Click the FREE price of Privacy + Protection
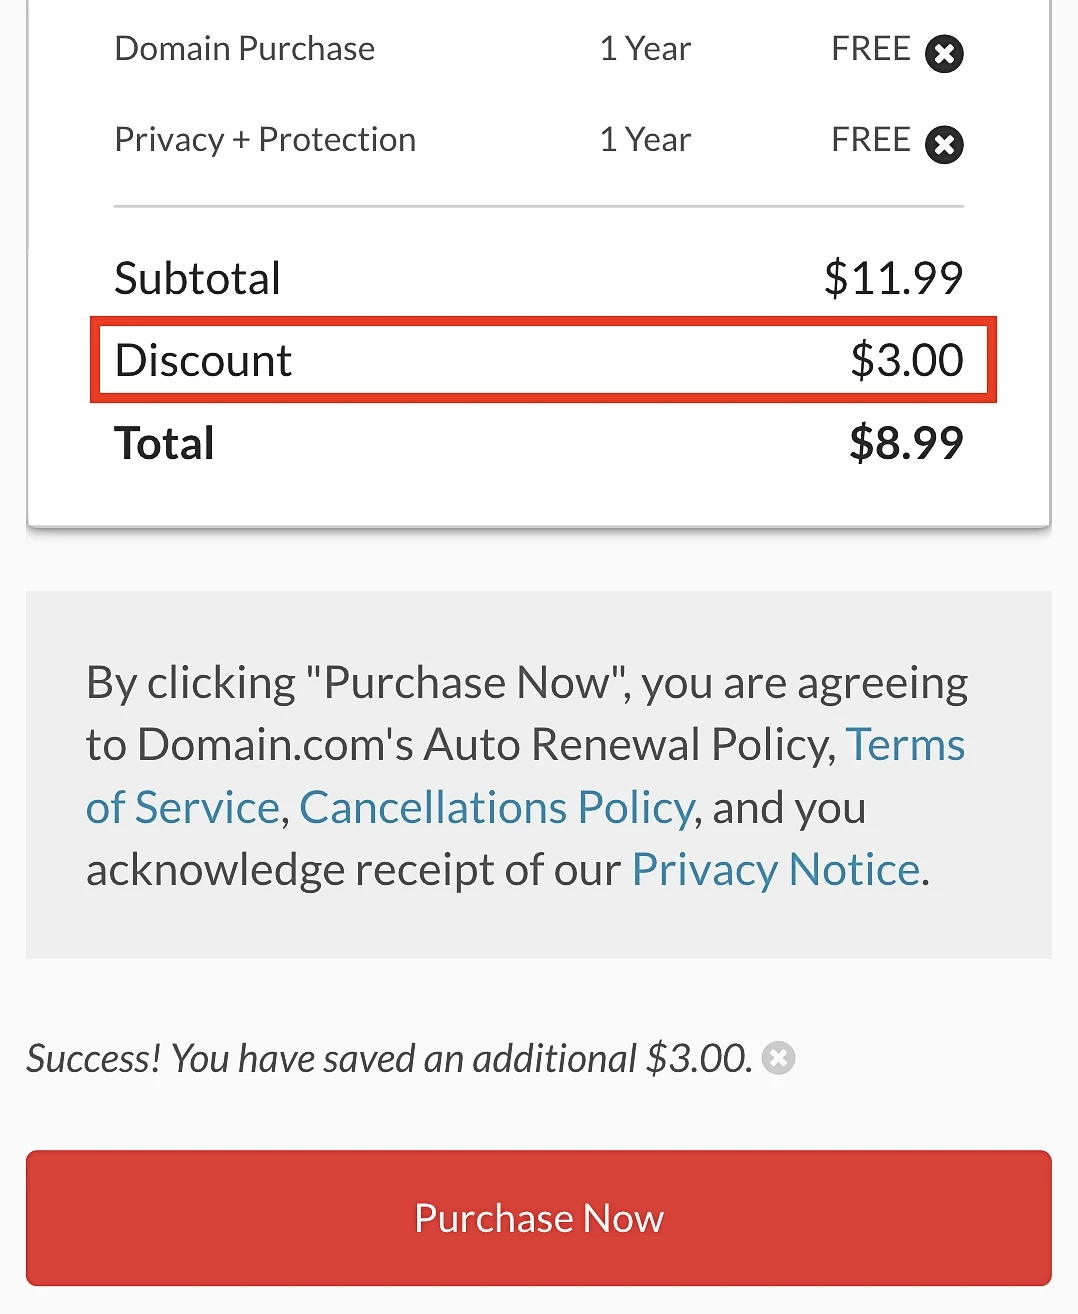 point(871,139)
